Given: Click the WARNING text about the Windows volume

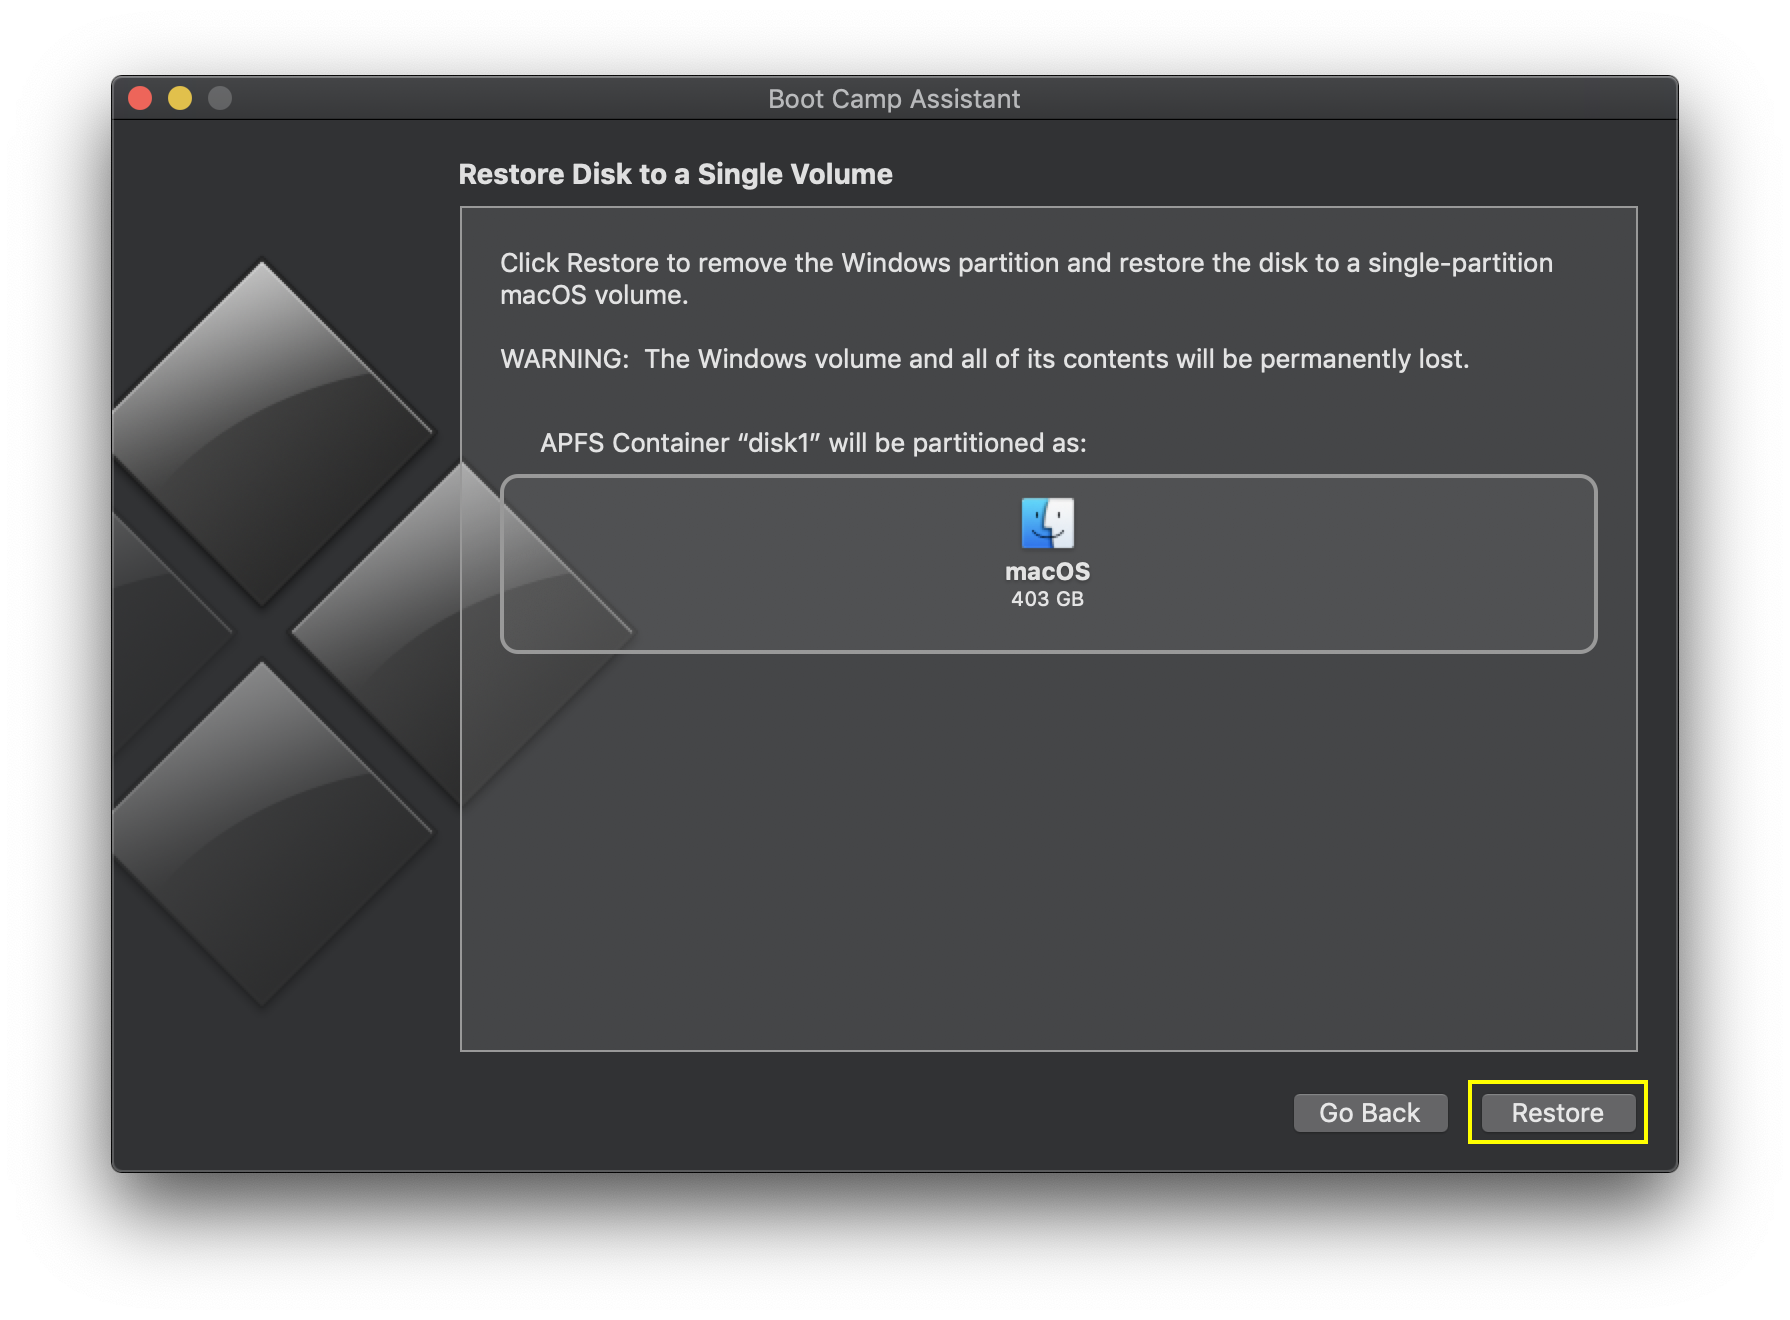Looking at the screenshot, I should click(x=983, y=359).
